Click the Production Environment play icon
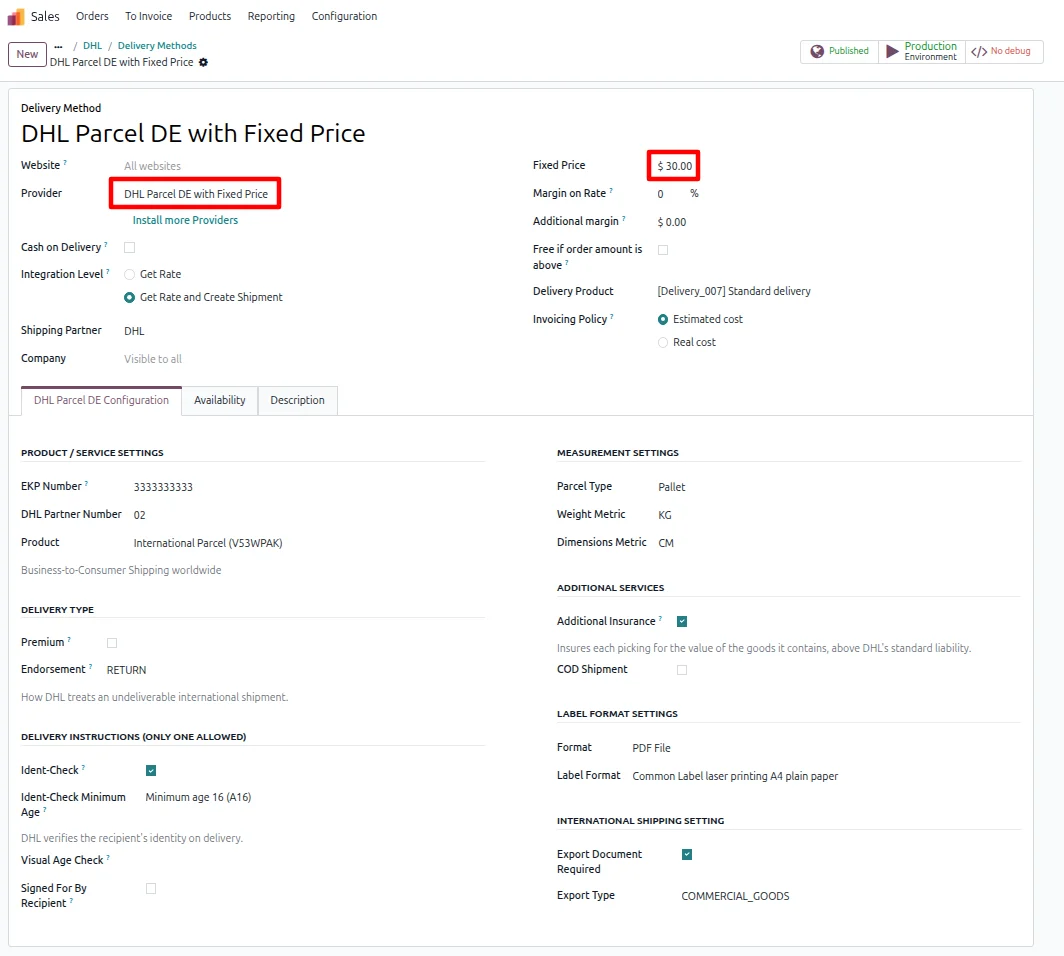This screenshot has height=956, width=1064. (x=892, y=51)
